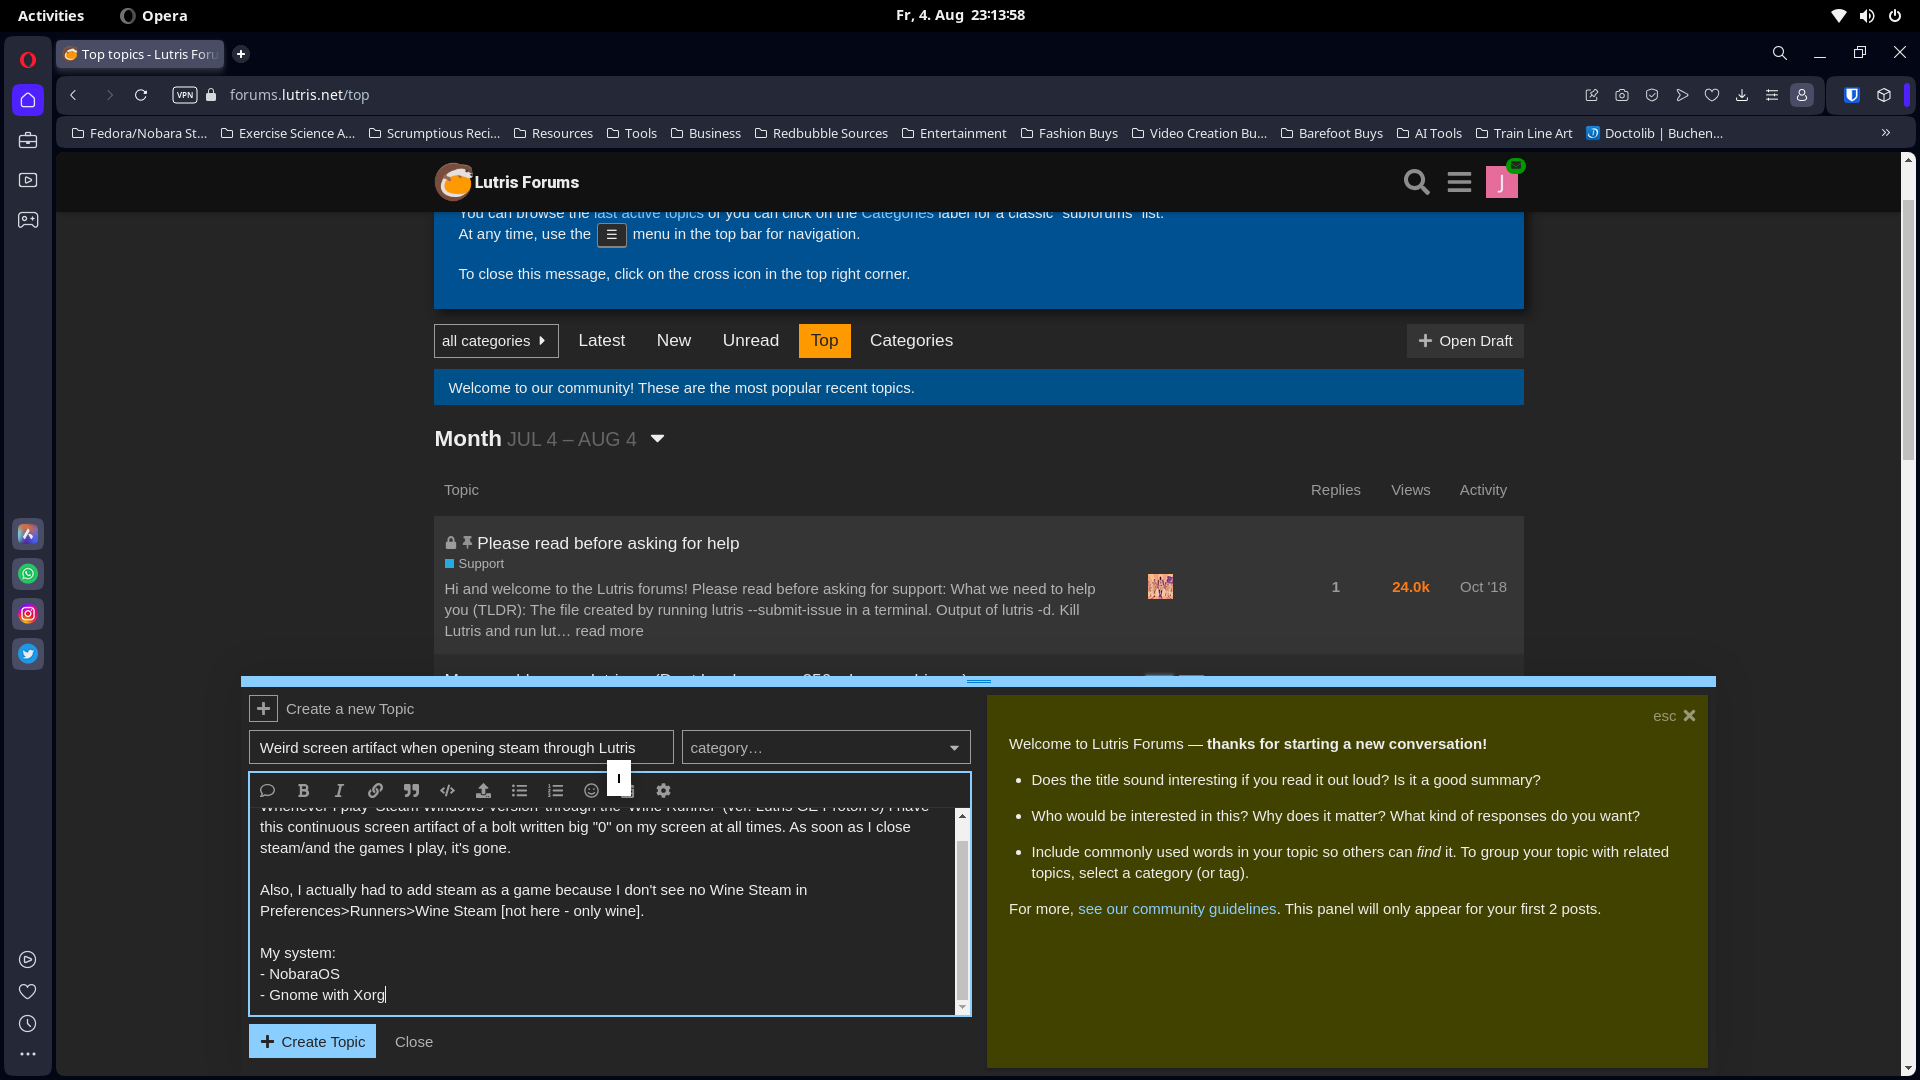Viewport: 1920px width, 1080px height.
Task: Open Opera easy setup sliders icon
Action: coord(1772,95)
